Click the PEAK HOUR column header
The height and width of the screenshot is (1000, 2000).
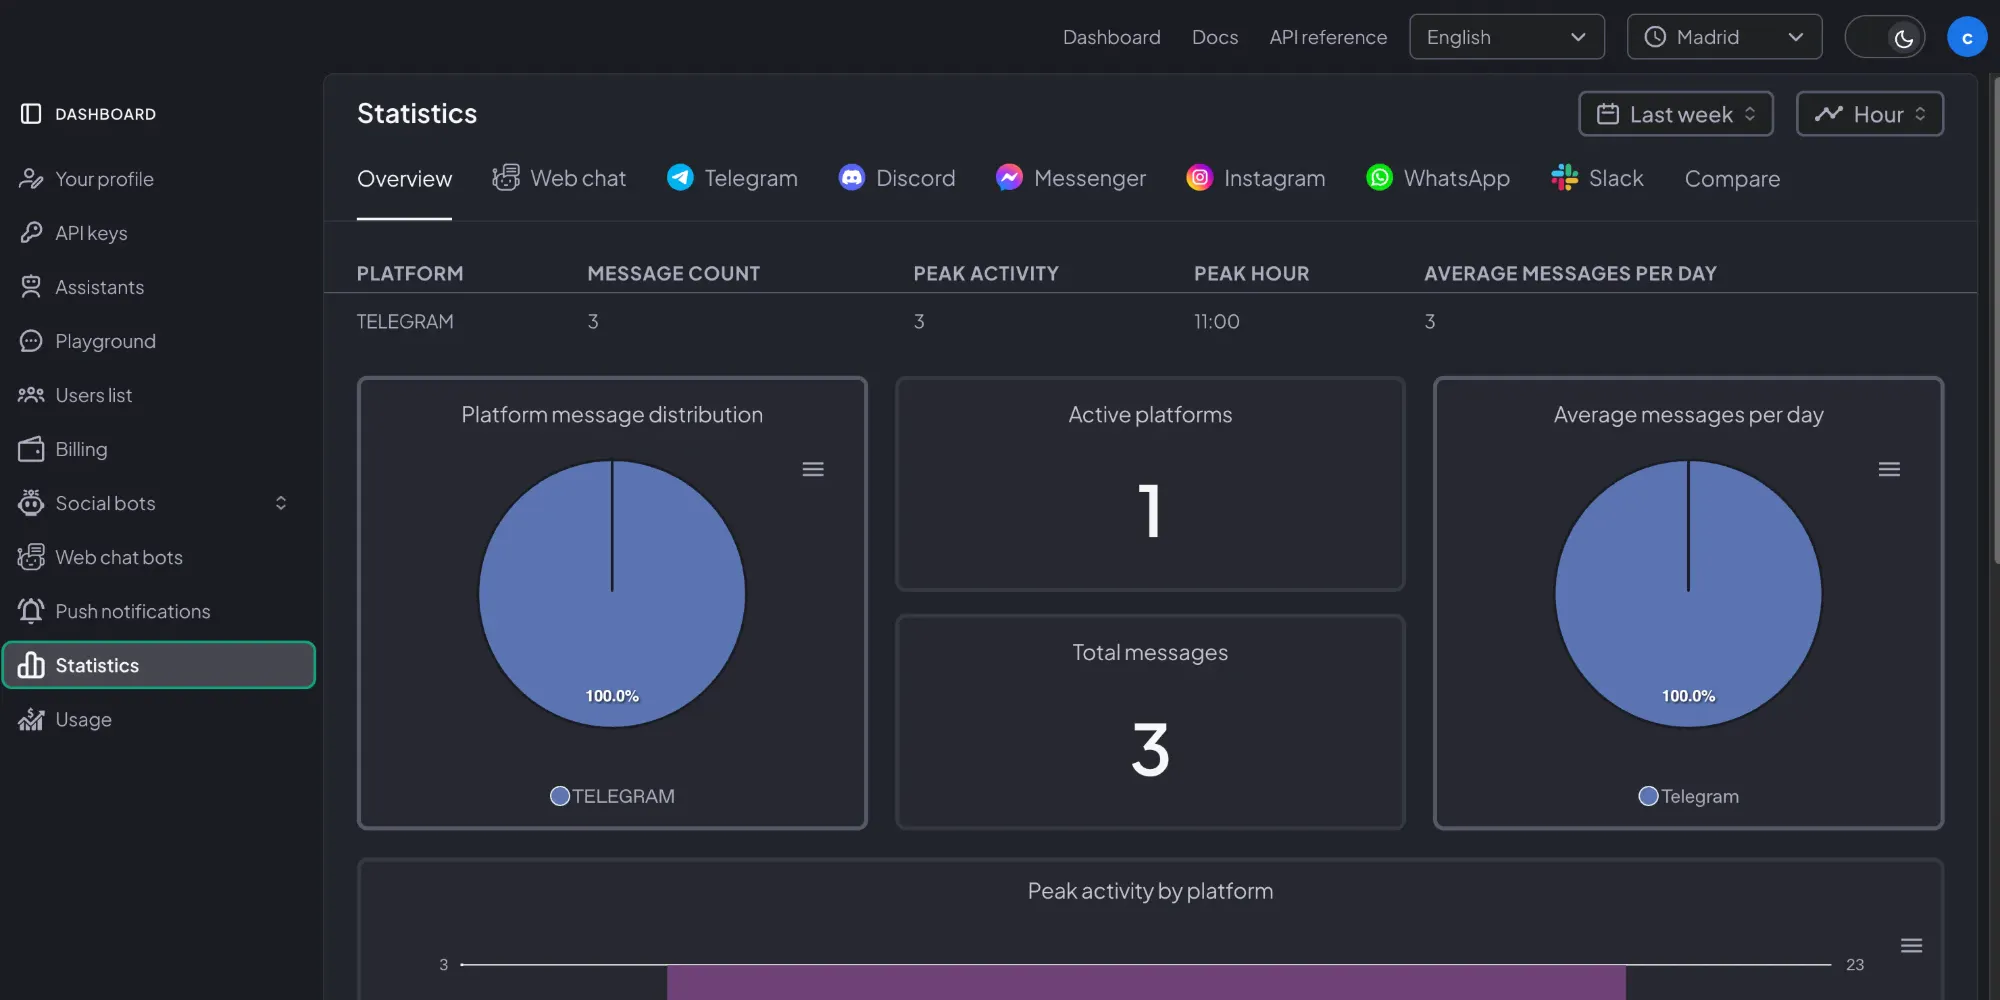(1251, 273)
